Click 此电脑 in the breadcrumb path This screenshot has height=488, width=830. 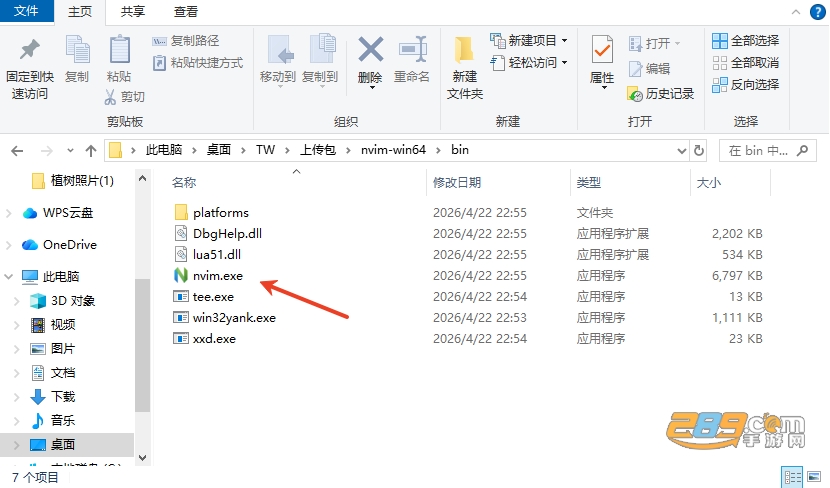tap(164, 150)
